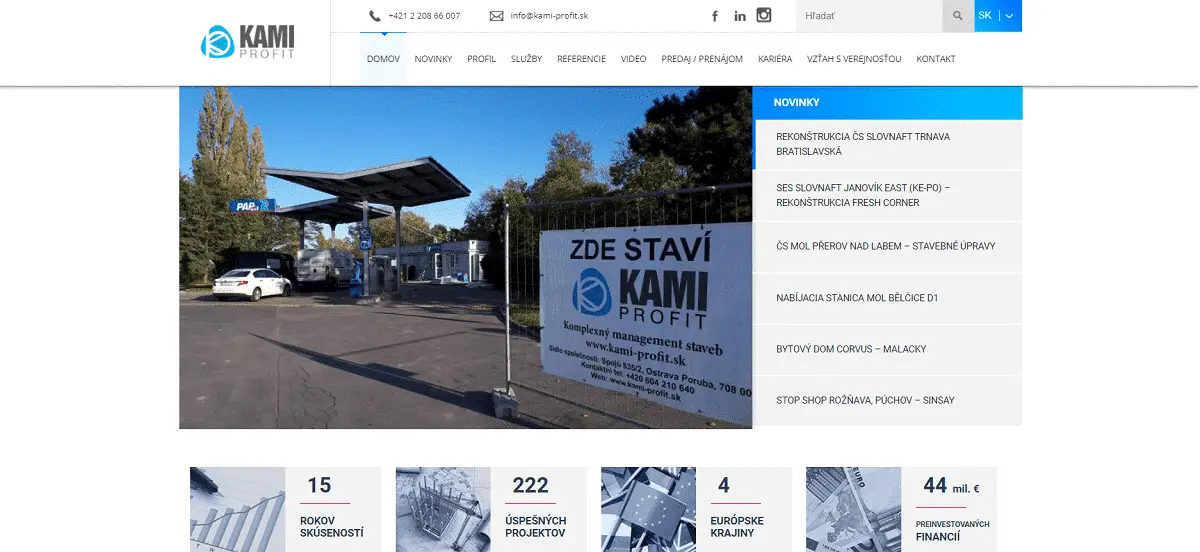1200x552 pixels.
Task: Expand the SK language dropdown
Action: tap(998, 16)
